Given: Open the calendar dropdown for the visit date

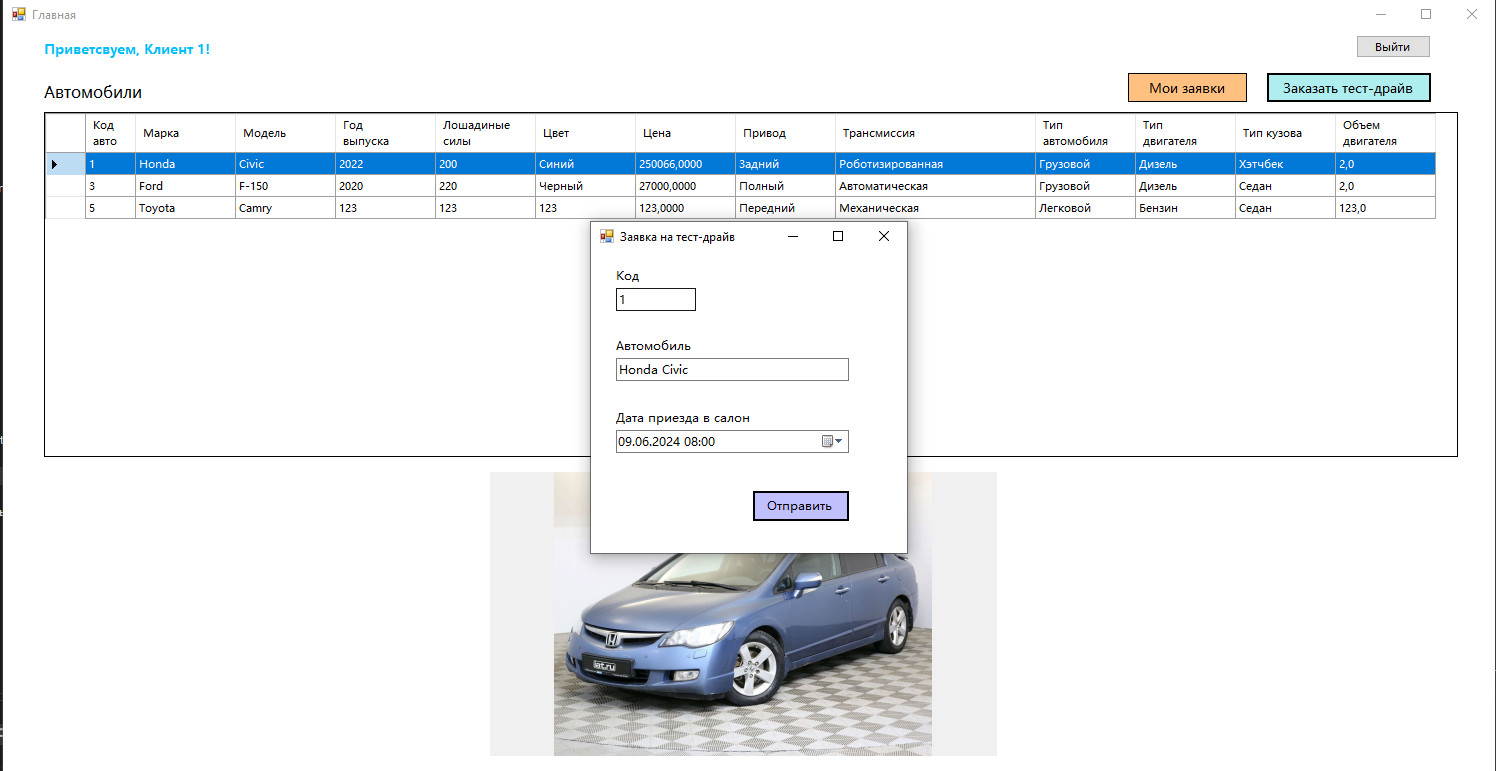Looking at the screenshot, I should (x=832, y=441).
